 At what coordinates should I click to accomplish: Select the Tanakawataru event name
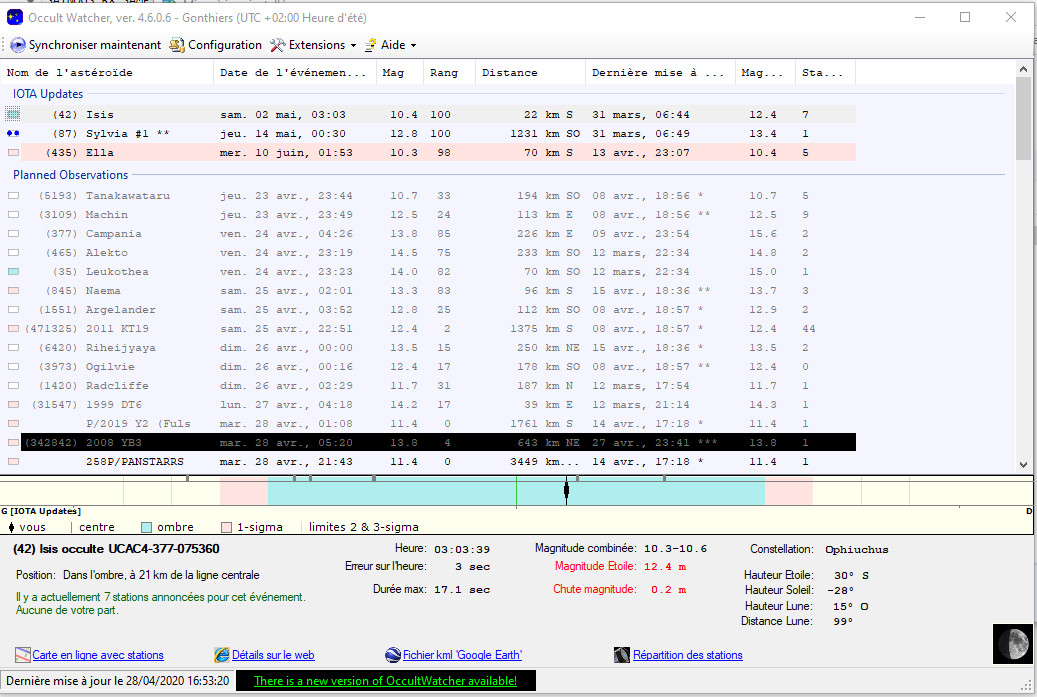pos(128,196)
